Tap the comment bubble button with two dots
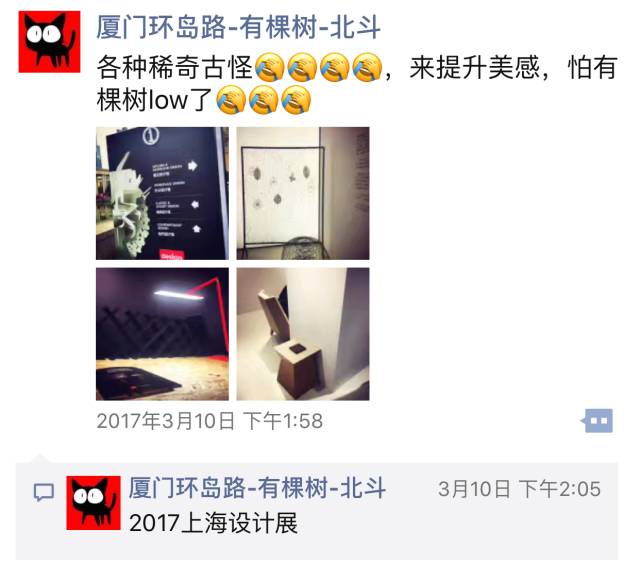 pyautogui.click(x=596, y=421)
